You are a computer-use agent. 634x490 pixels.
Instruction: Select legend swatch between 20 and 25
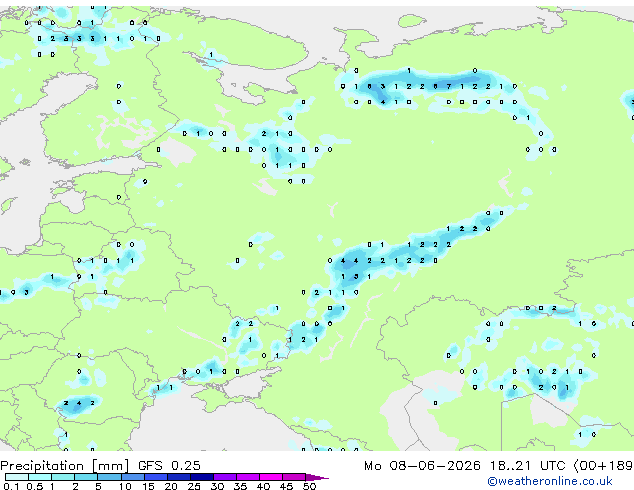coord(179,477)
